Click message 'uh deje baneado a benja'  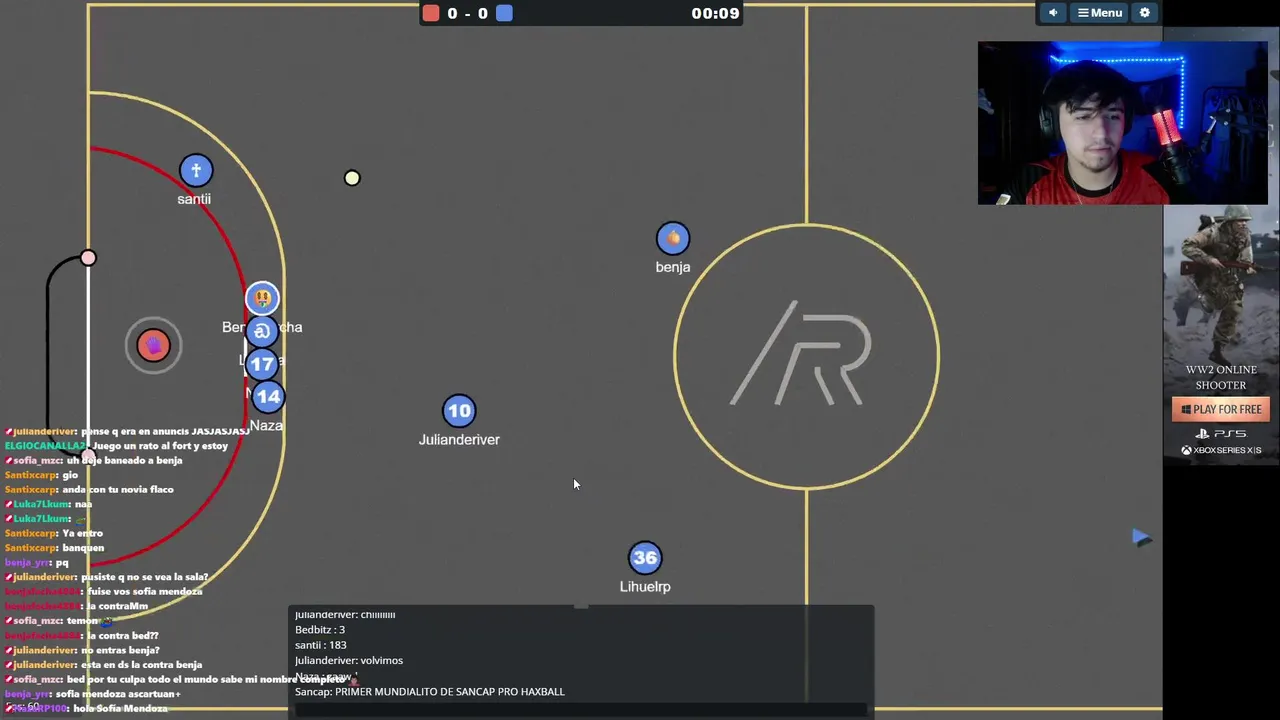click(x=125, y=460)
